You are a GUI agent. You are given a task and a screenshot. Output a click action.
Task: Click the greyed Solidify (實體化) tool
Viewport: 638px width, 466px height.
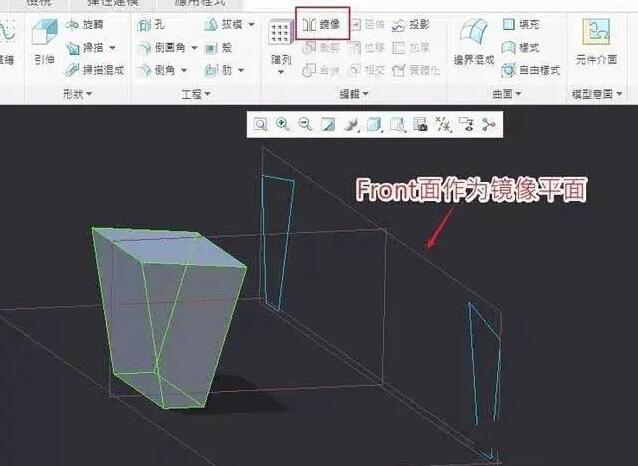416,71
